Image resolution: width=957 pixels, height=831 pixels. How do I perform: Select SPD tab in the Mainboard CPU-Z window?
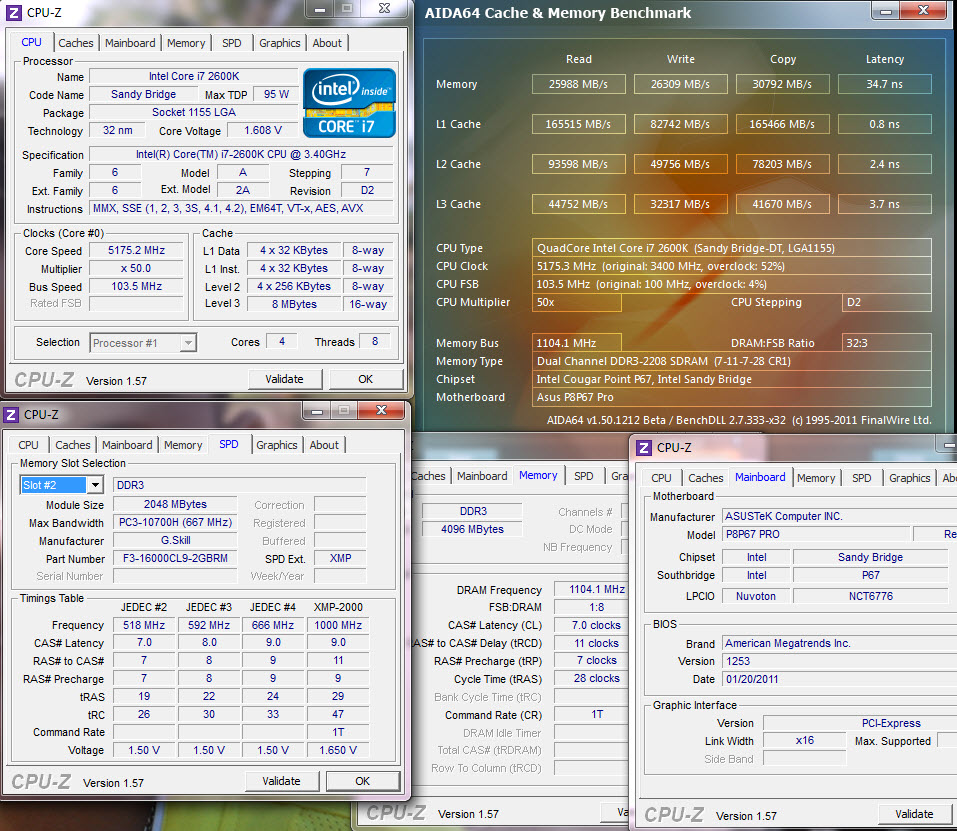click(861, 478)
